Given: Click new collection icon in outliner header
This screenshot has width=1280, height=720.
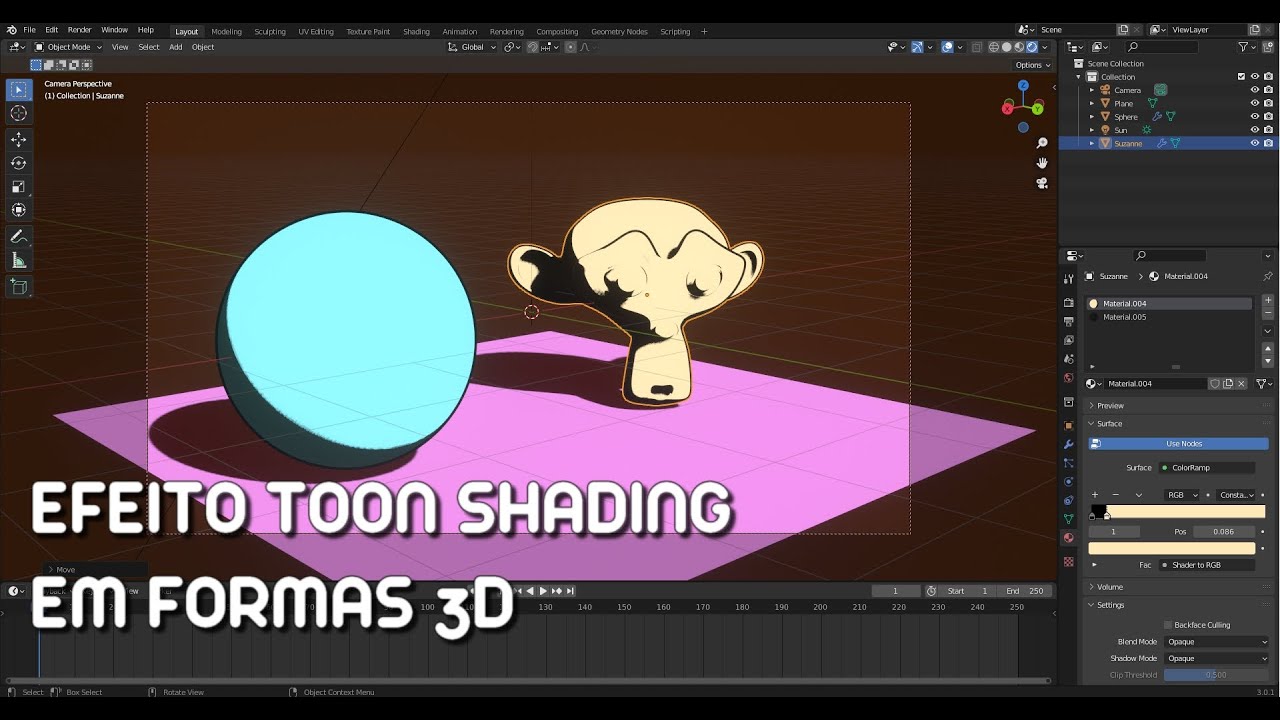Looking at the screenshot, I should coord(1266,47).
